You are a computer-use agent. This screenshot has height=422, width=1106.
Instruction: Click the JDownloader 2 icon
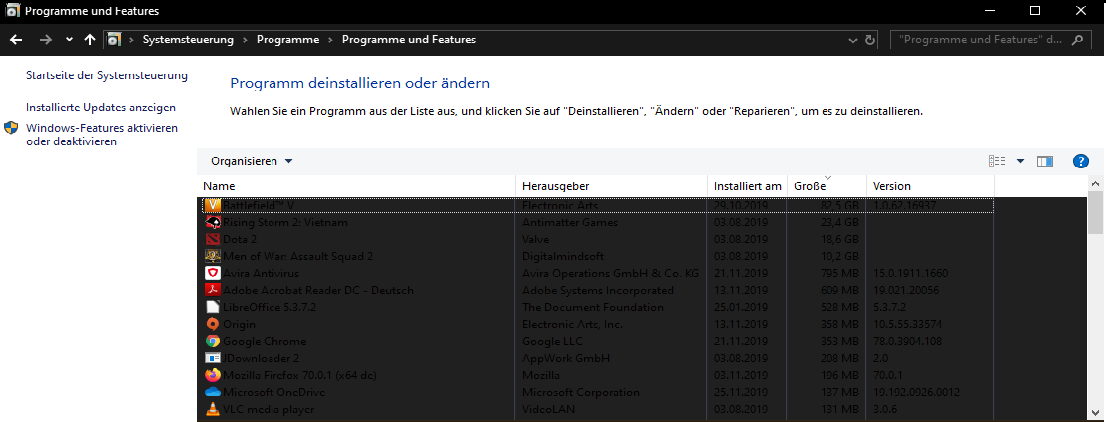212,358
